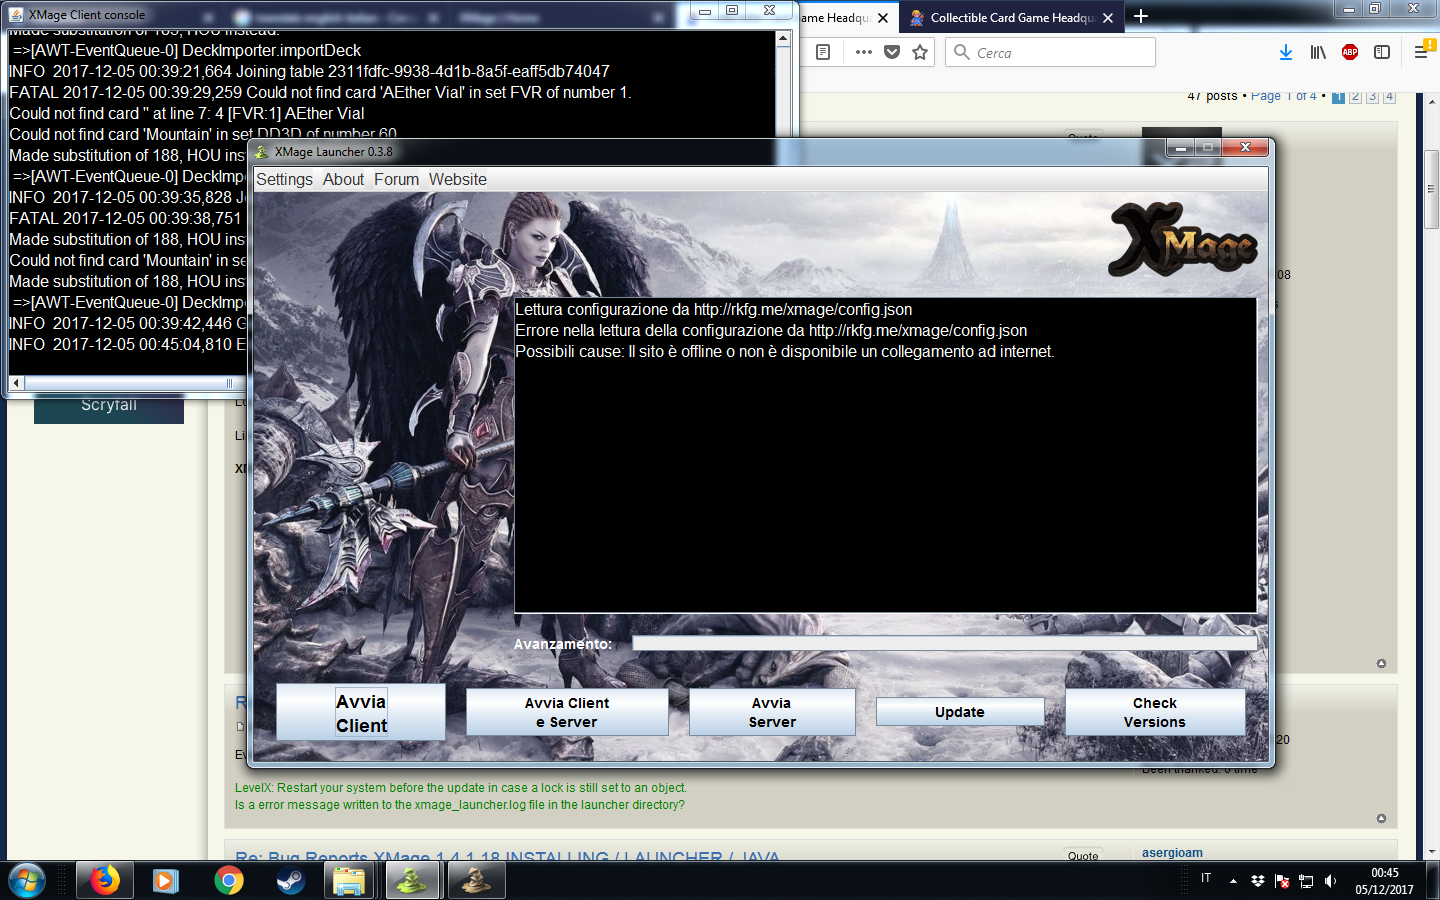Show hidden system tray icons

tap(1233, 881)
